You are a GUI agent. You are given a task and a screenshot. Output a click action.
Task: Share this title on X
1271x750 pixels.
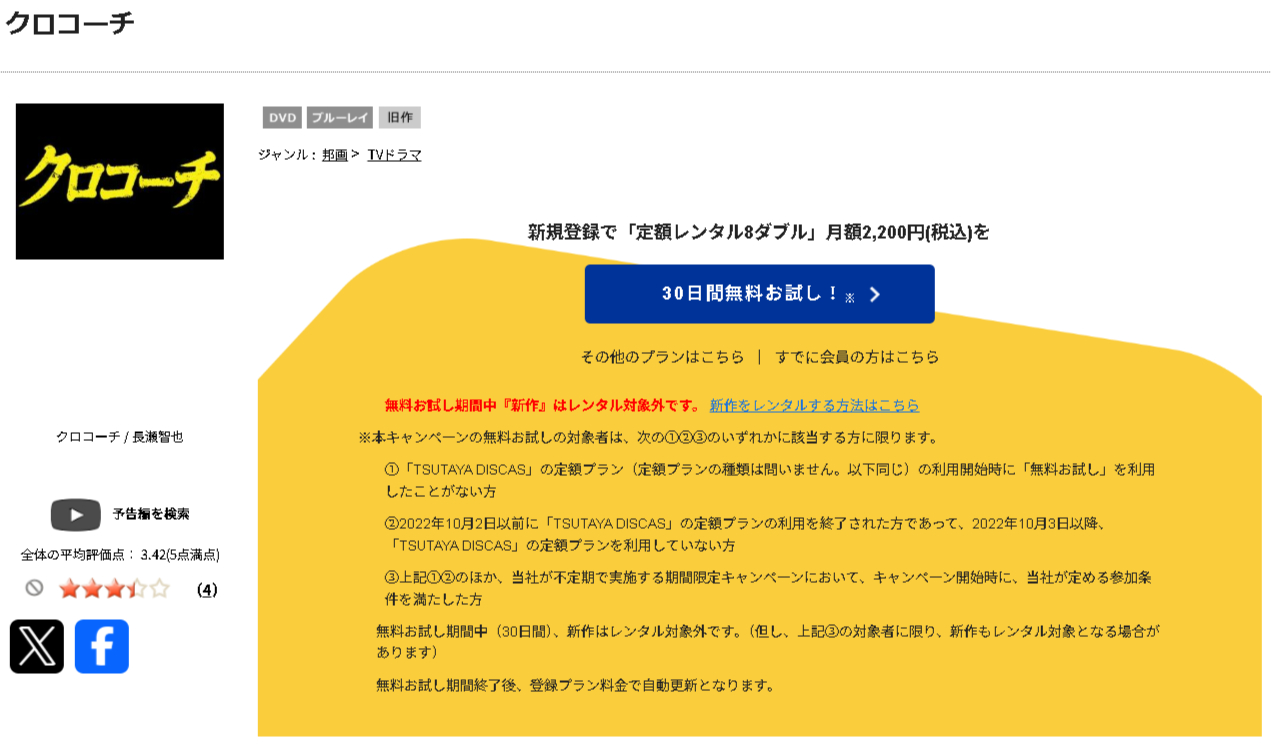pos(37,646)
